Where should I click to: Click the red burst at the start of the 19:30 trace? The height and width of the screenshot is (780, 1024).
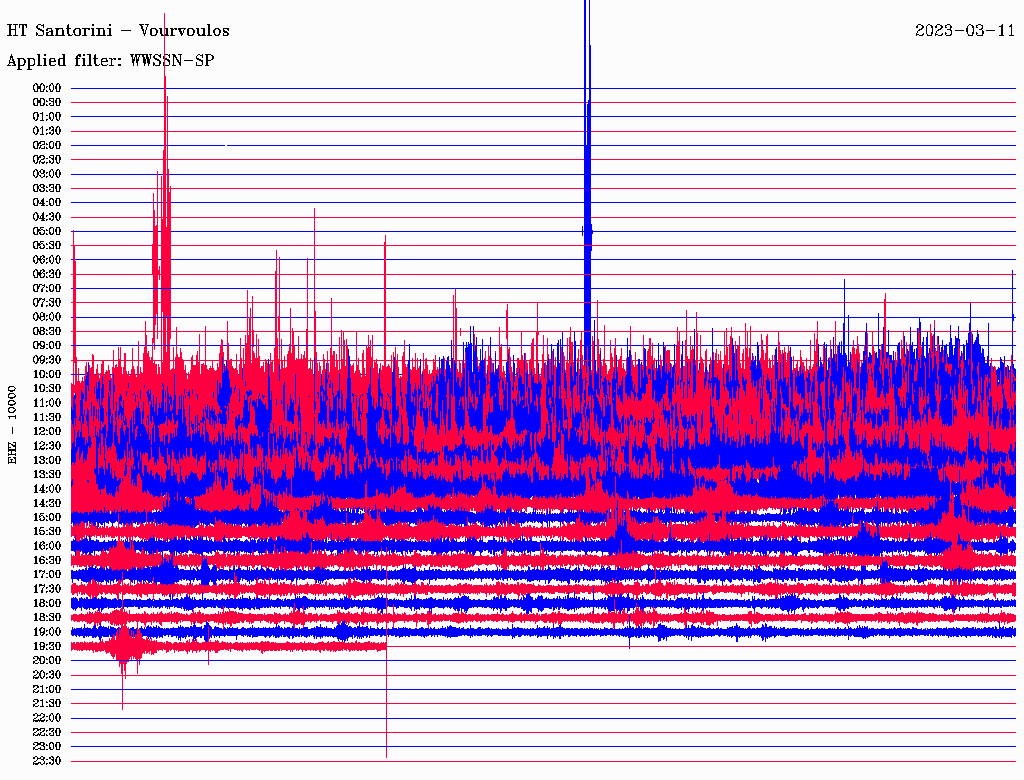[x=124, y=646]
